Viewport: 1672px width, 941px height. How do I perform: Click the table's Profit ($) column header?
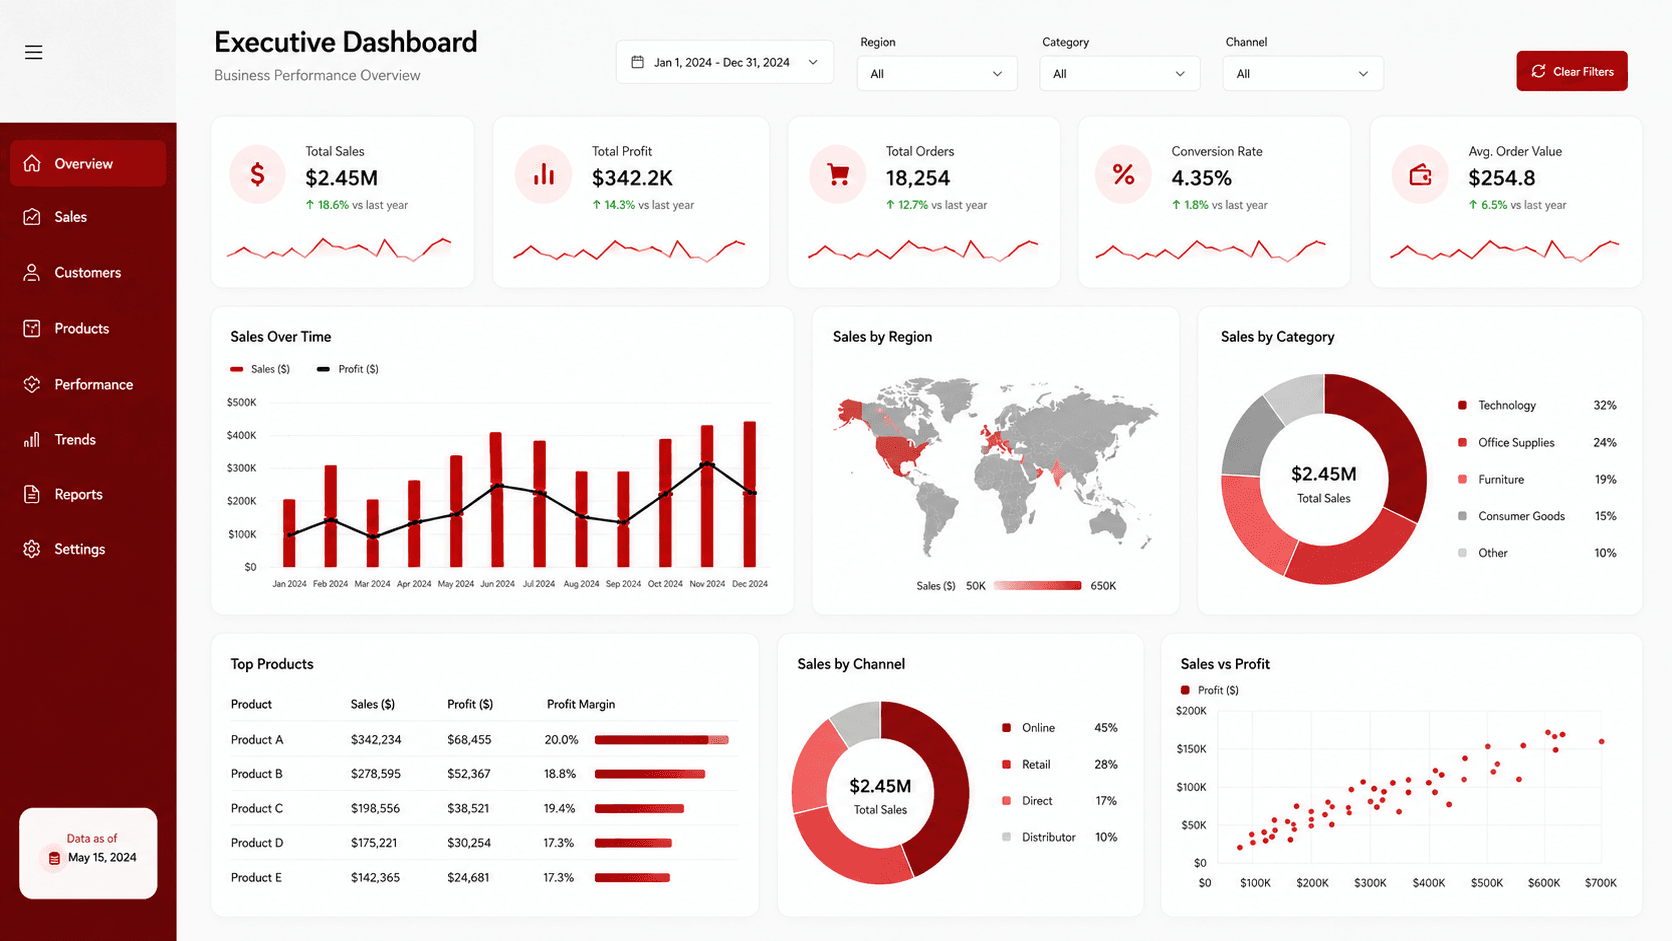[470, 704]
